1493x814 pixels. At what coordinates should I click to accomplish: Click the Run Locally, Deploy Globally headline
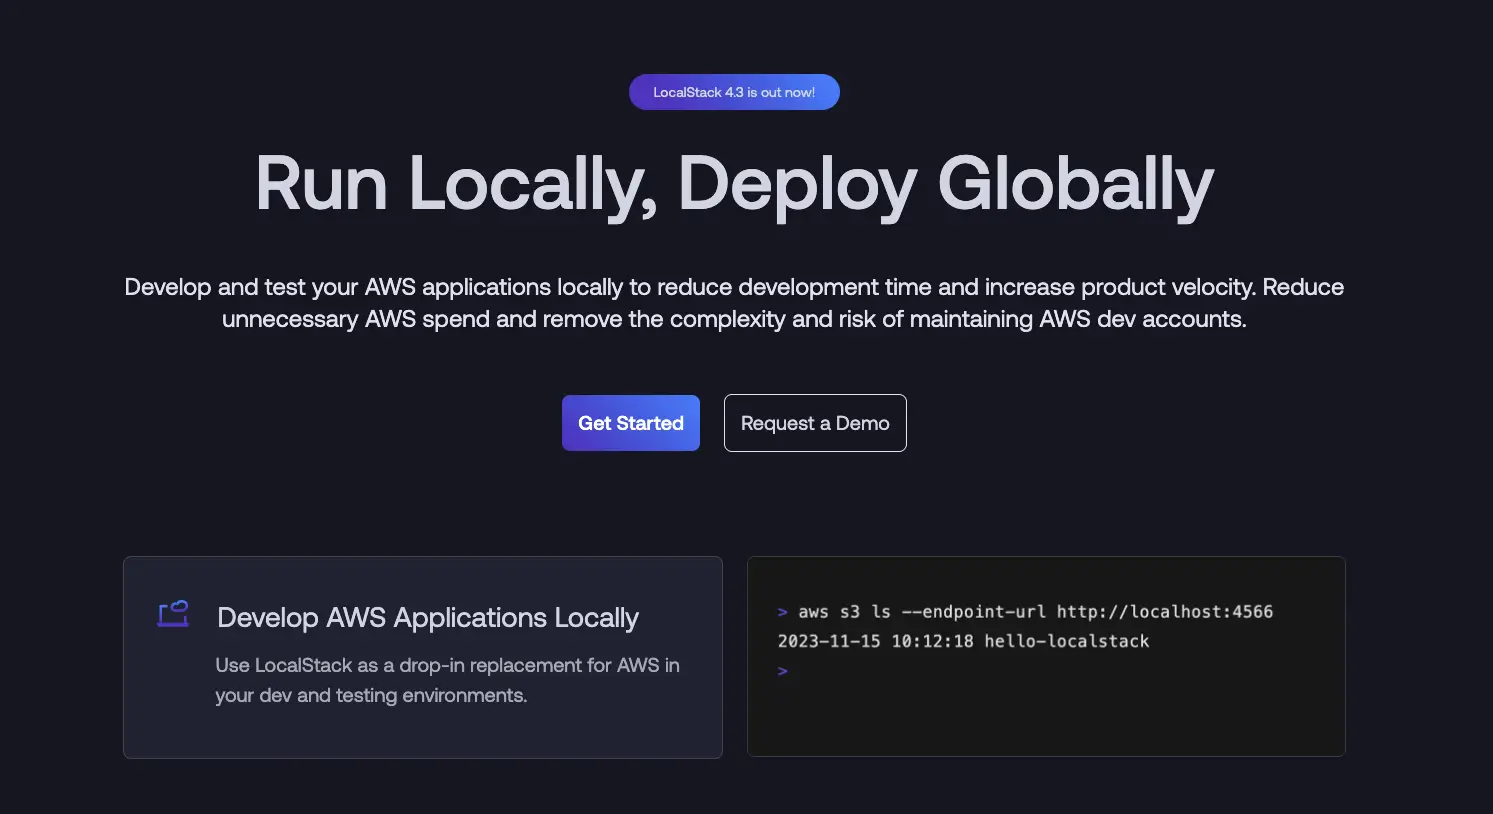coord(734,185)
